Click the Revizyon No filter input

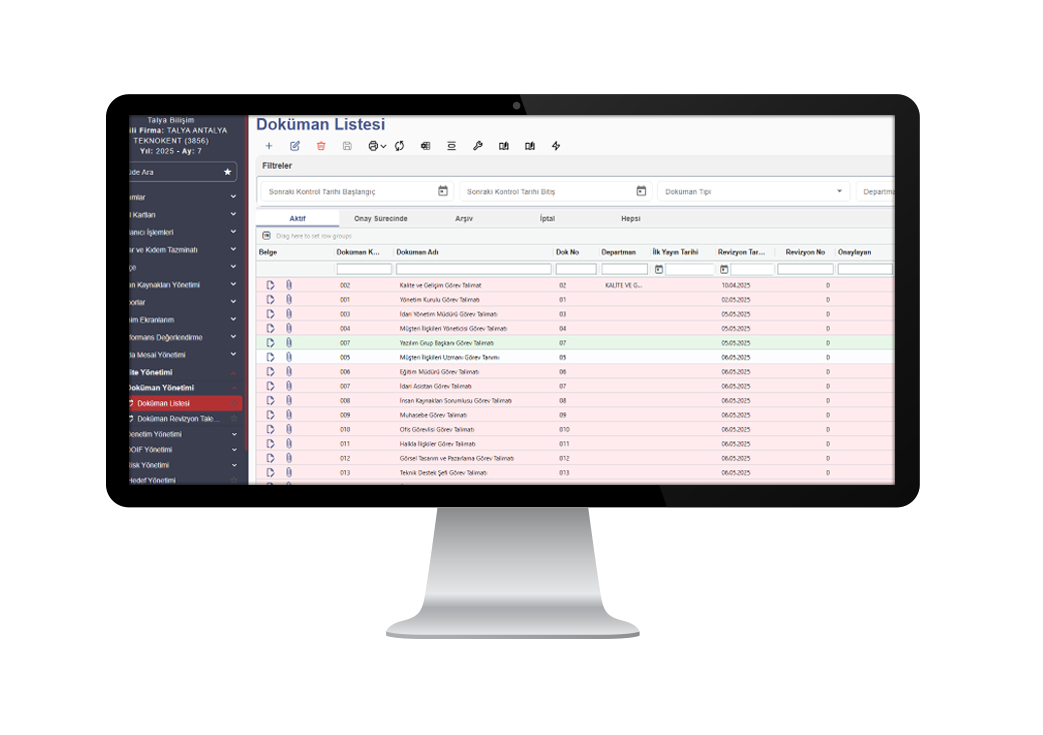click(x=805, y=269)
